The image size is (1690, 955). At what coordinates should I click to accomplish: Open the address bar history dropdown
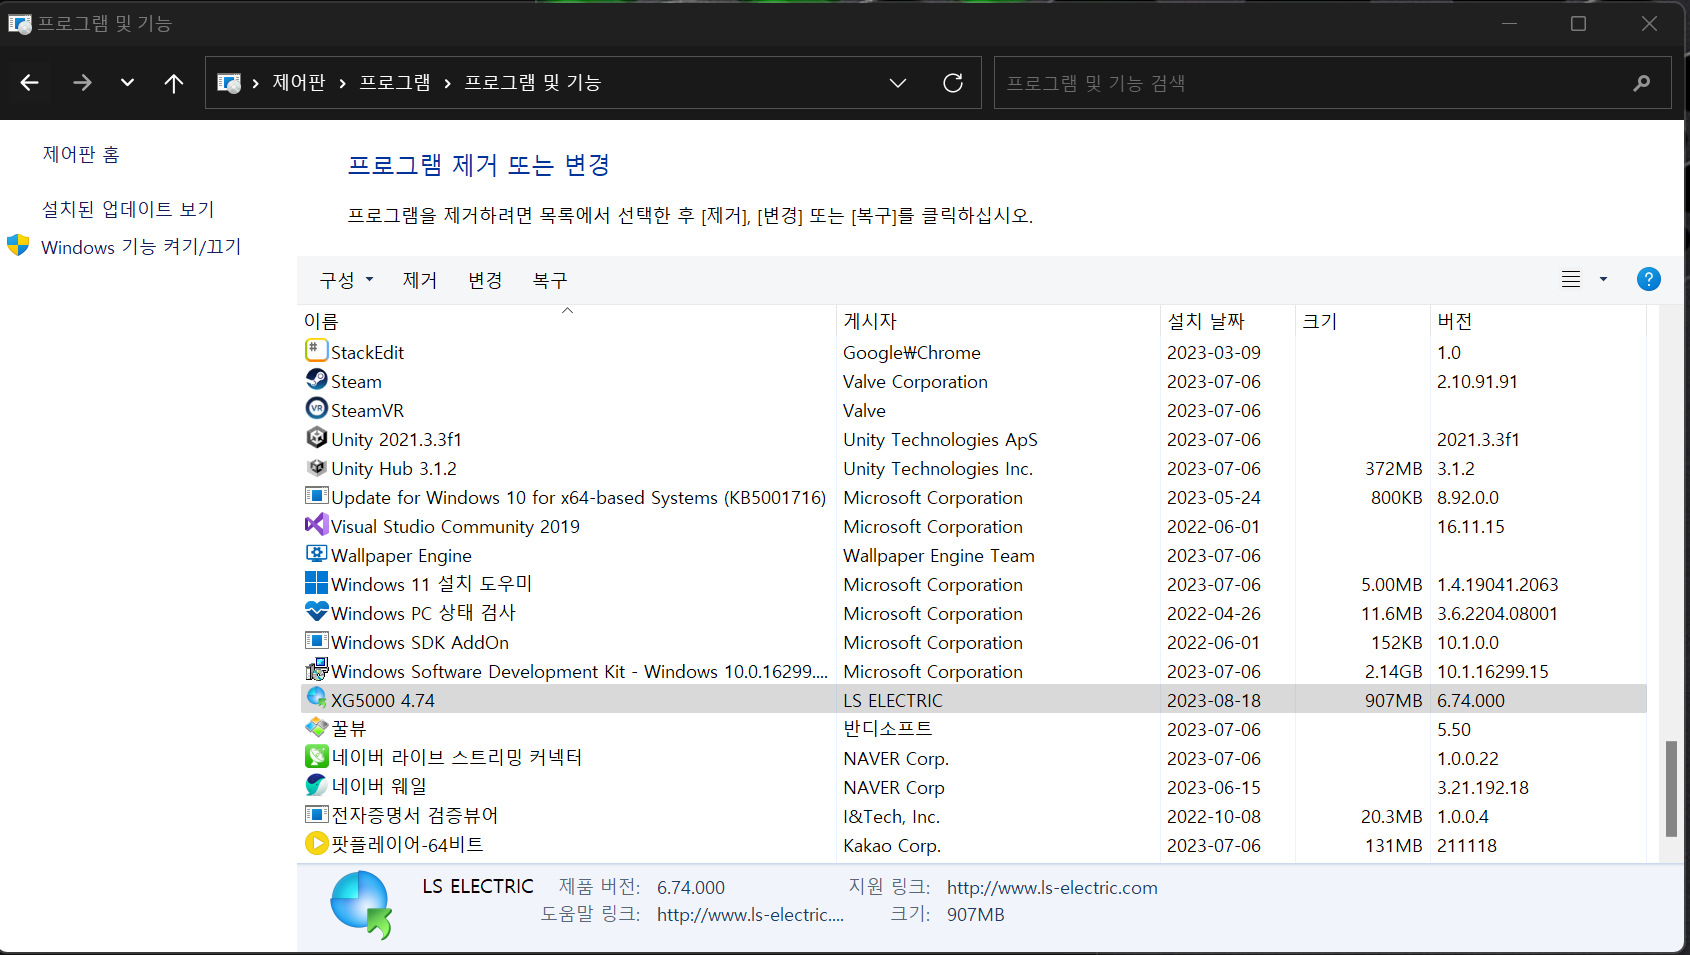(x=897, y=83)
